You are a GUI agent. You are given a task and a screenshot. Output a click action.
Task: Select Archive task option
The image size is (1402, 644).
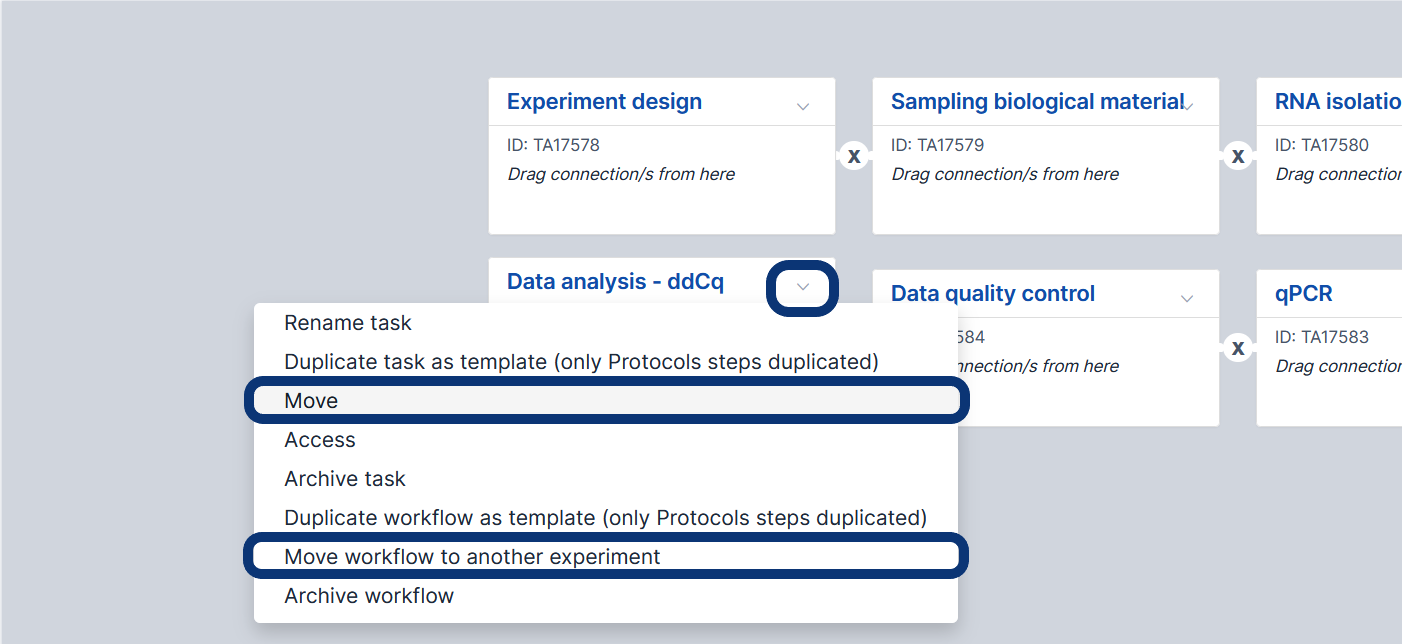[x=345, y=479]
